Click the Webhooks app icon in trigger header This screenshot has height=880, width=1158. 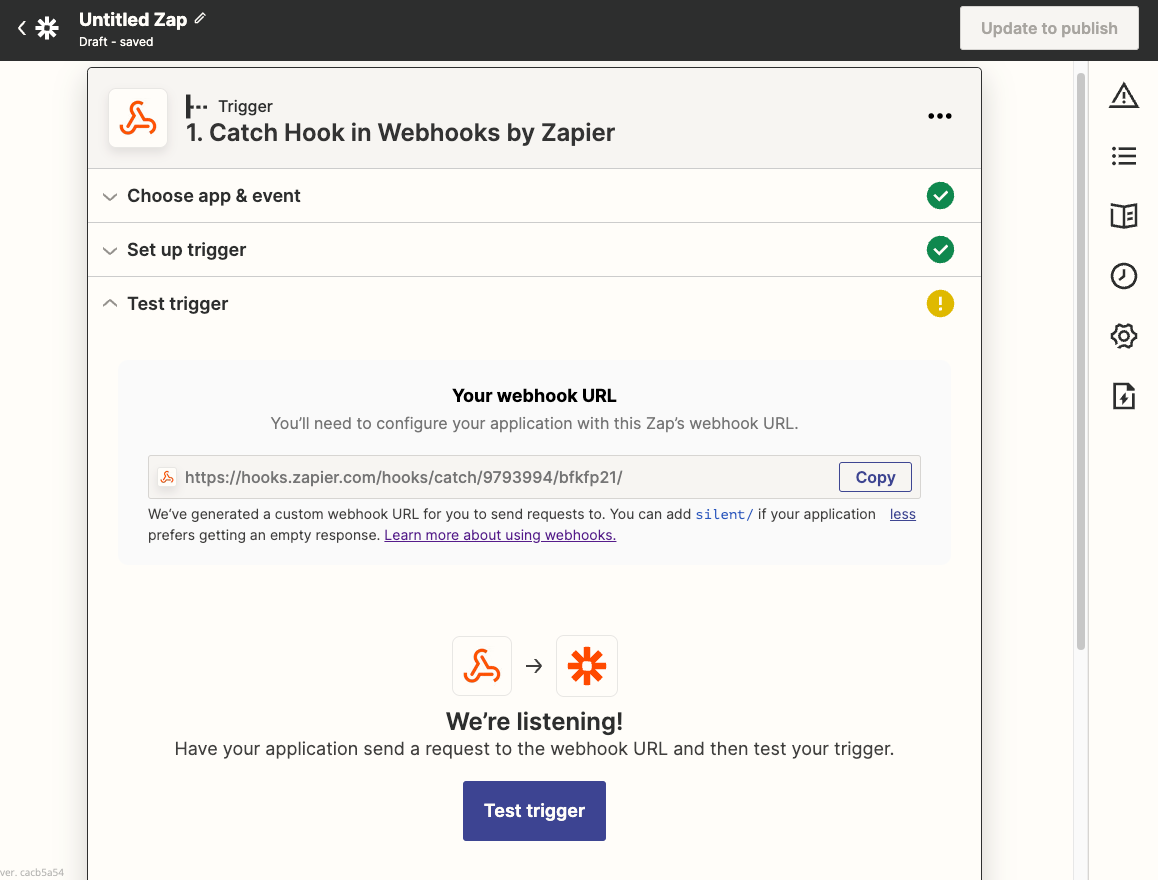(138, 118)
